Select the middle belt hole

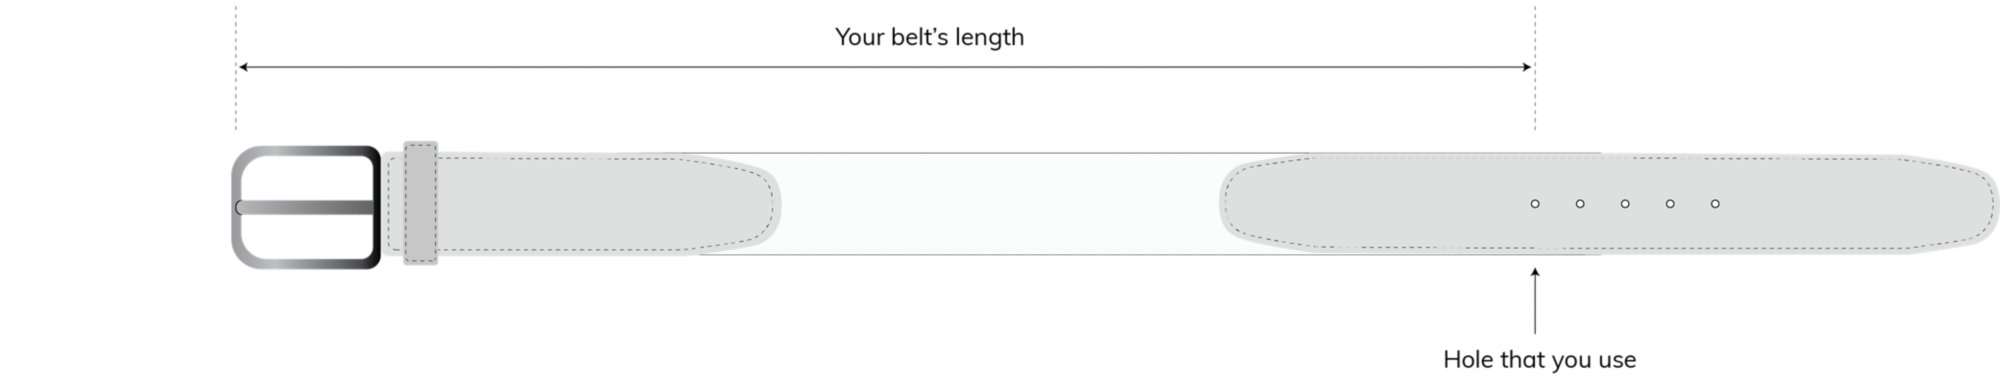click(1625, 204)
